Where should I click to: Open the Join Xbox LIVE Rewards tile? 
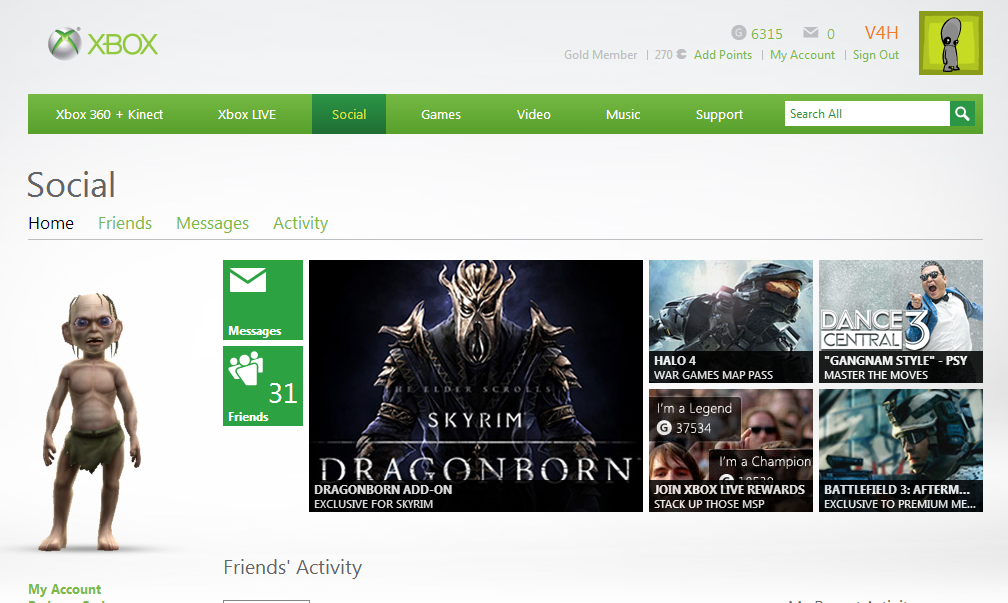[731, 451]
